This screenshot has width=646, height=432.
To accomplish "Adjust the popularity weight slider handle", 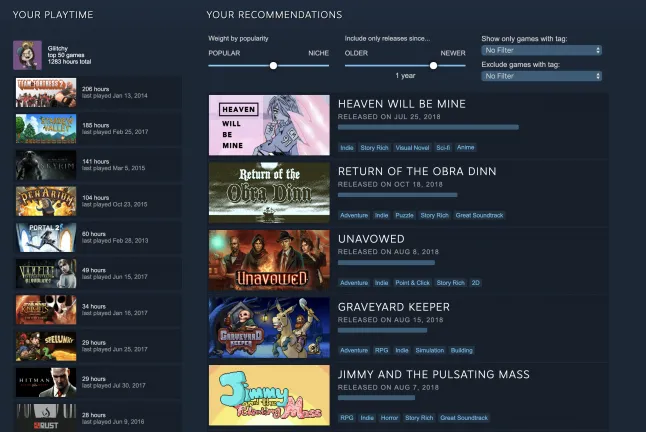I will coord(273,65).
